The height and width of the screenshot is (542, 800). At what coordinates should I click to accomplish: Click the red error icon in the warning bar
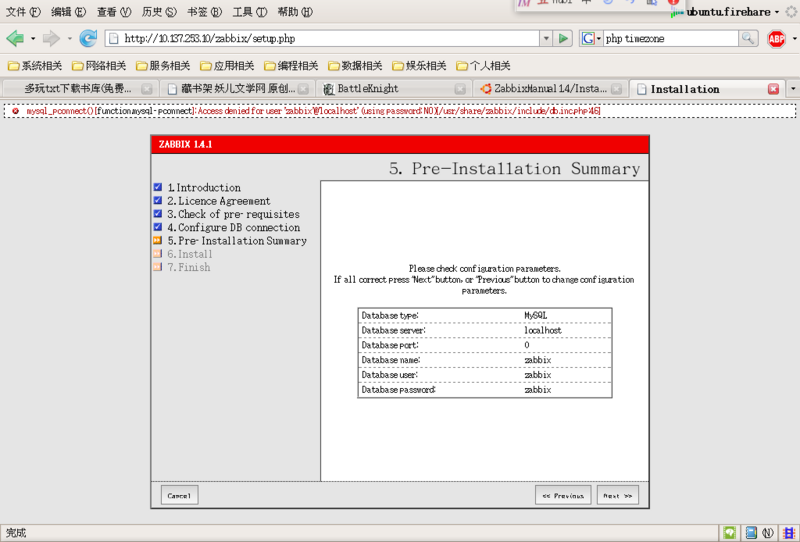coord(15,111)
